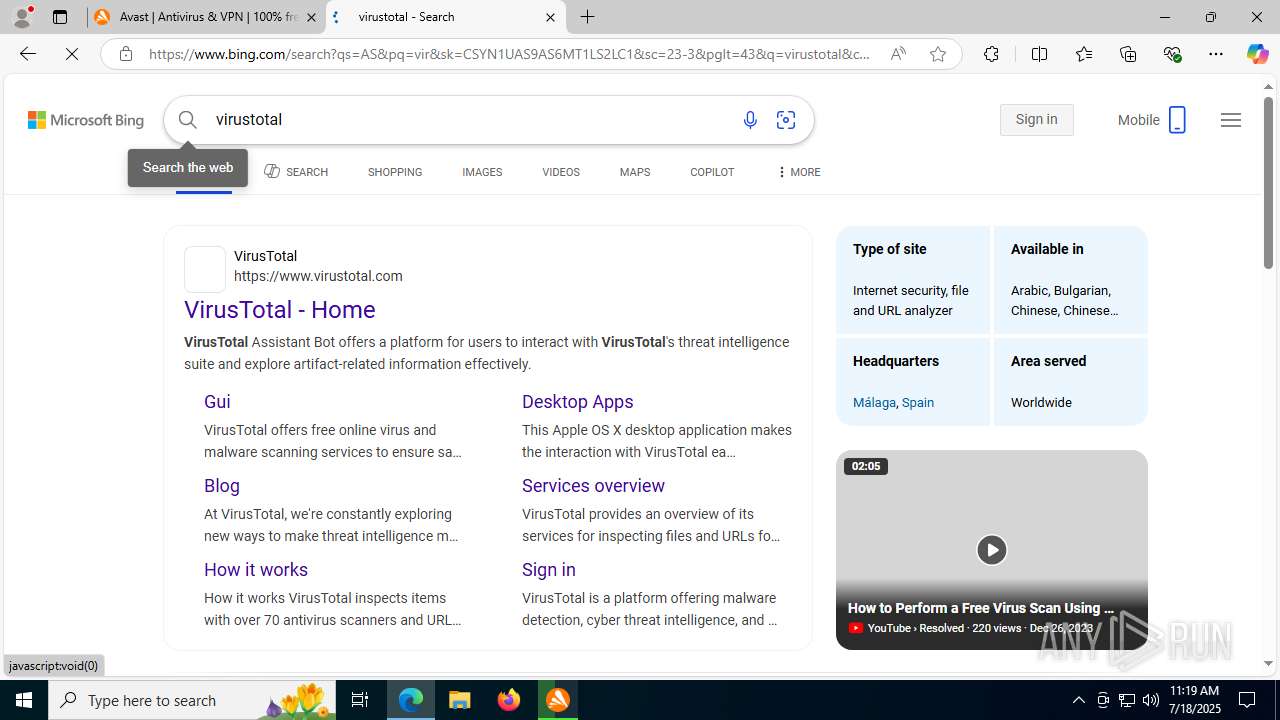This screenshot has width=1280, height=720.
Task: Stop loading the page
Action: pyautogui.click(x=72, y=54)
